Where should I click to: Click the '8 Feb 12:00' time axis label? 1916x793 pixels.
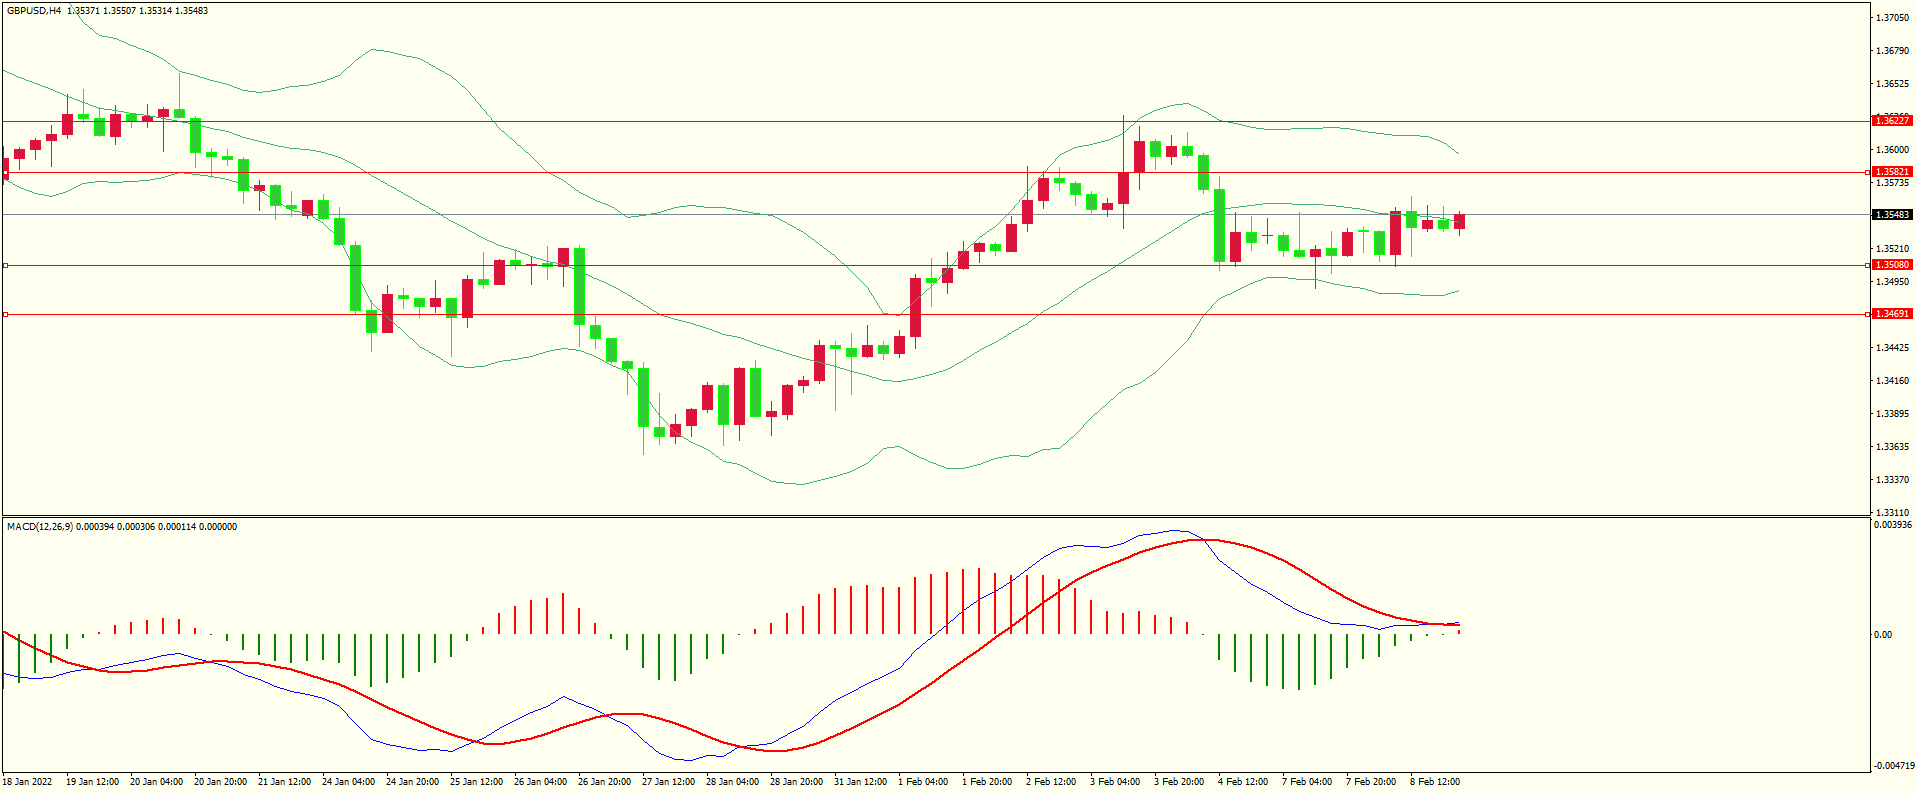point(1435,782)
